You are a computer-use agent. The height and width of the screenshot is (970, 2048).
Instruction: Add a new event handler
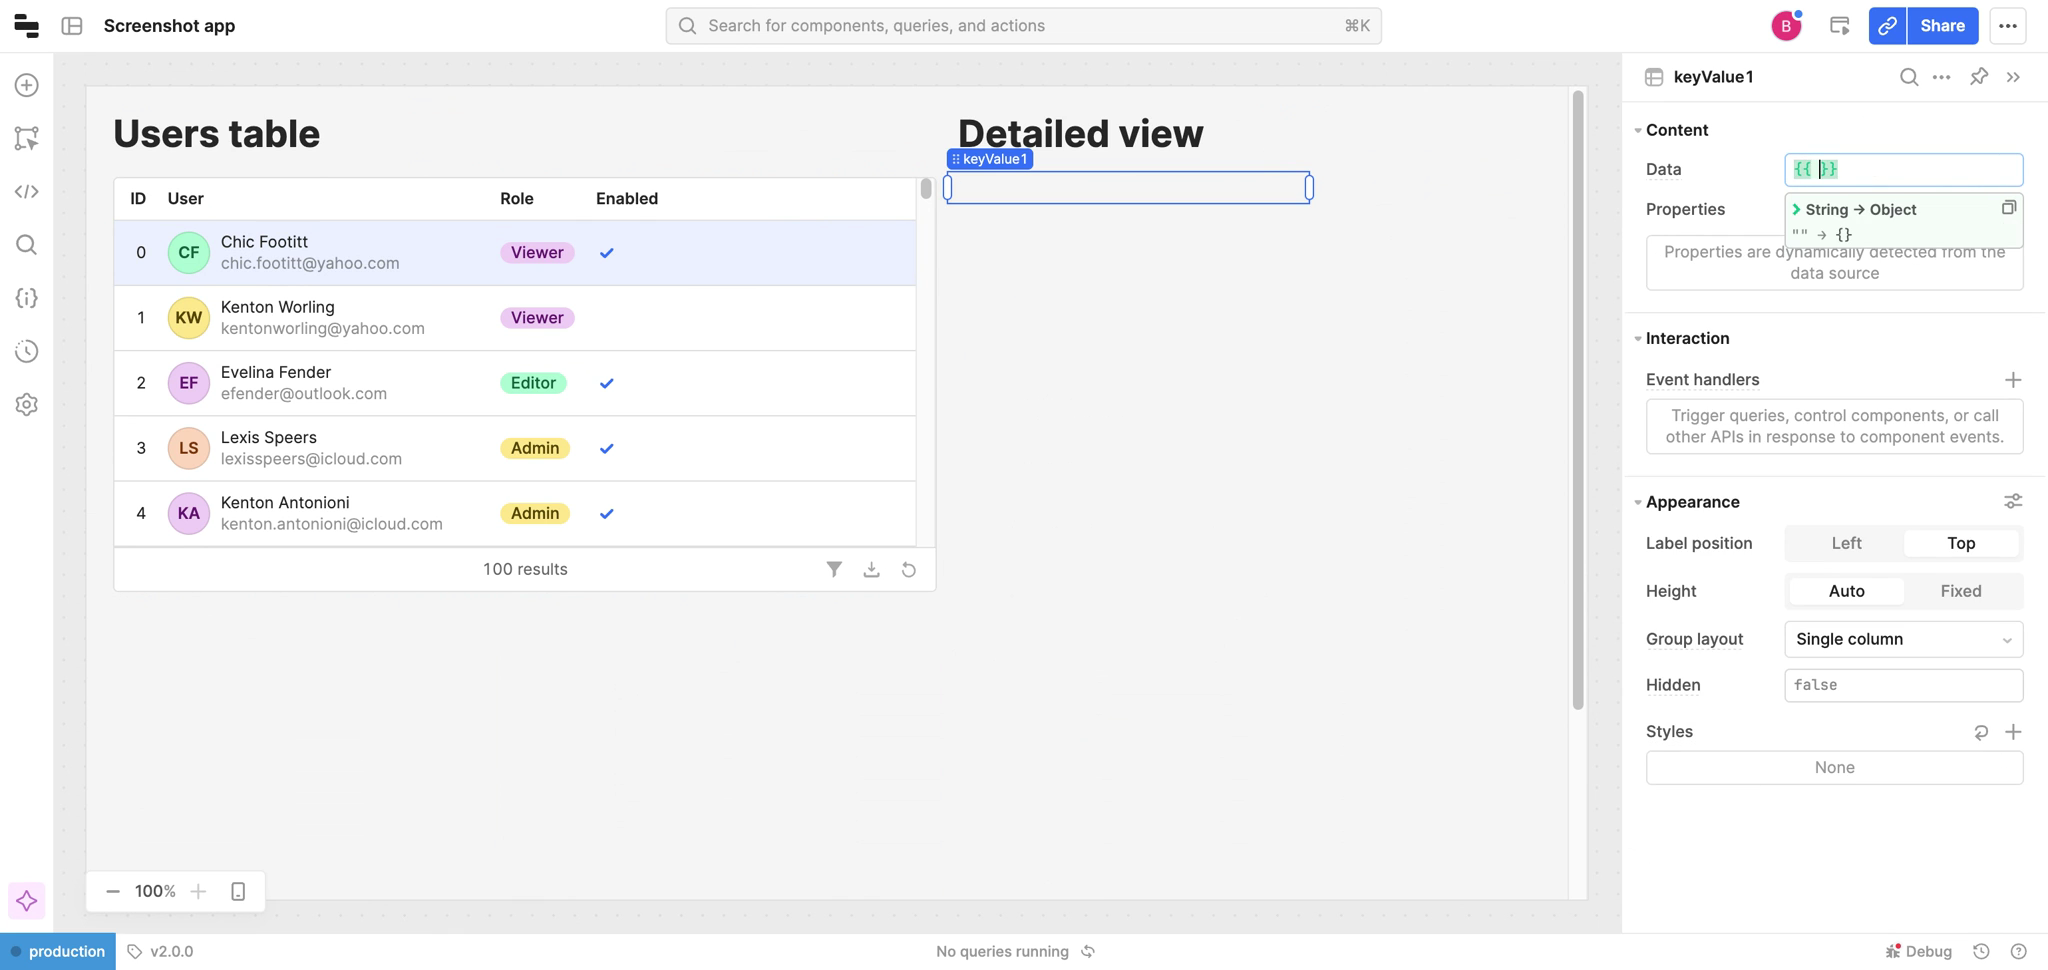pos(2012,380)
